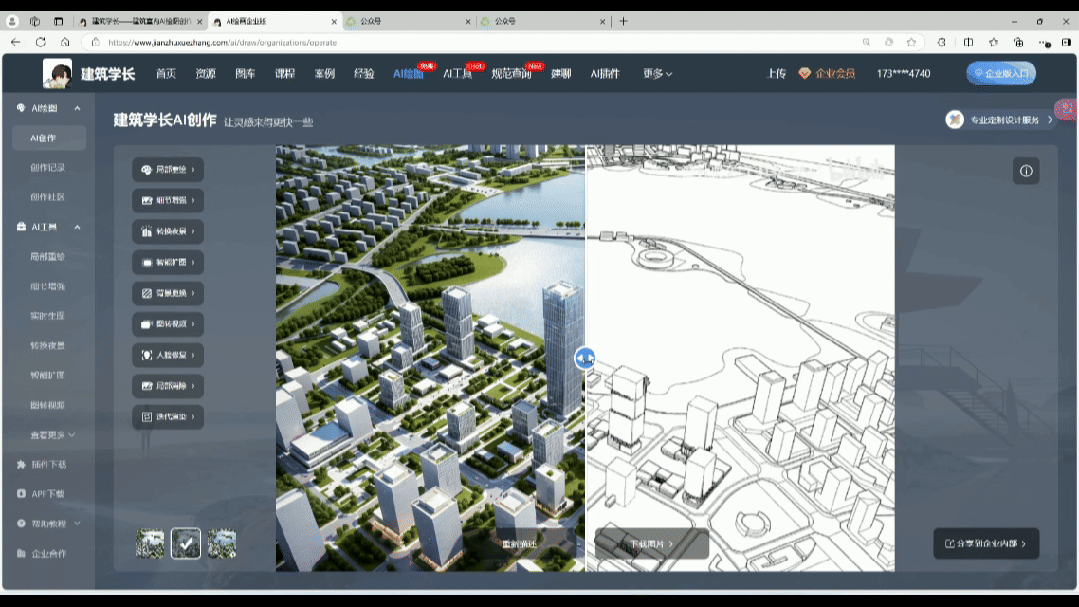Click the 企业合作 building icon in sidebar
The width and height of the screenshot is (1079, 607).
point(21,553)
